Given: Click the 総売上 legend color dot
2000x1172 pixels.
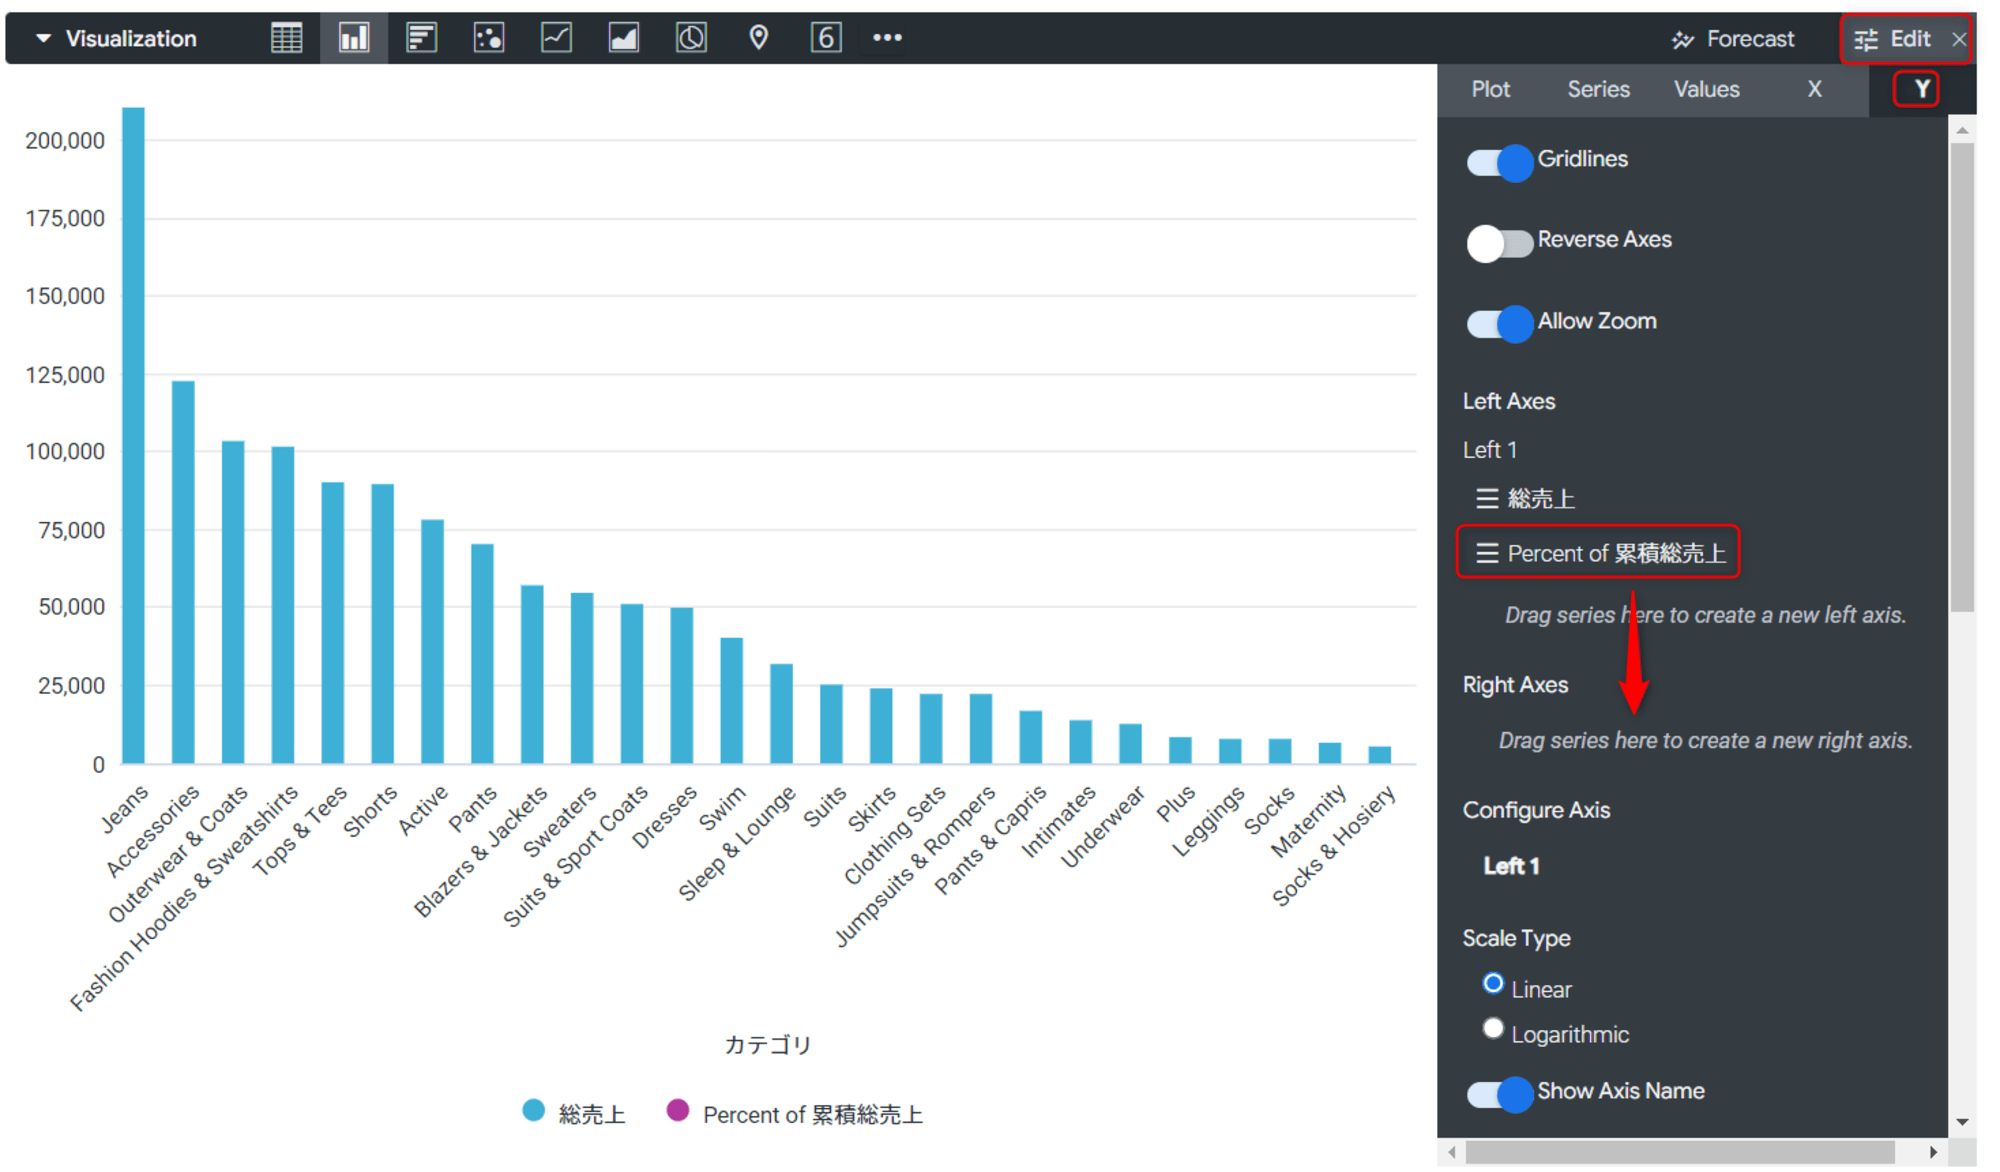Looking at the screenshot, I should [534, 1110].
